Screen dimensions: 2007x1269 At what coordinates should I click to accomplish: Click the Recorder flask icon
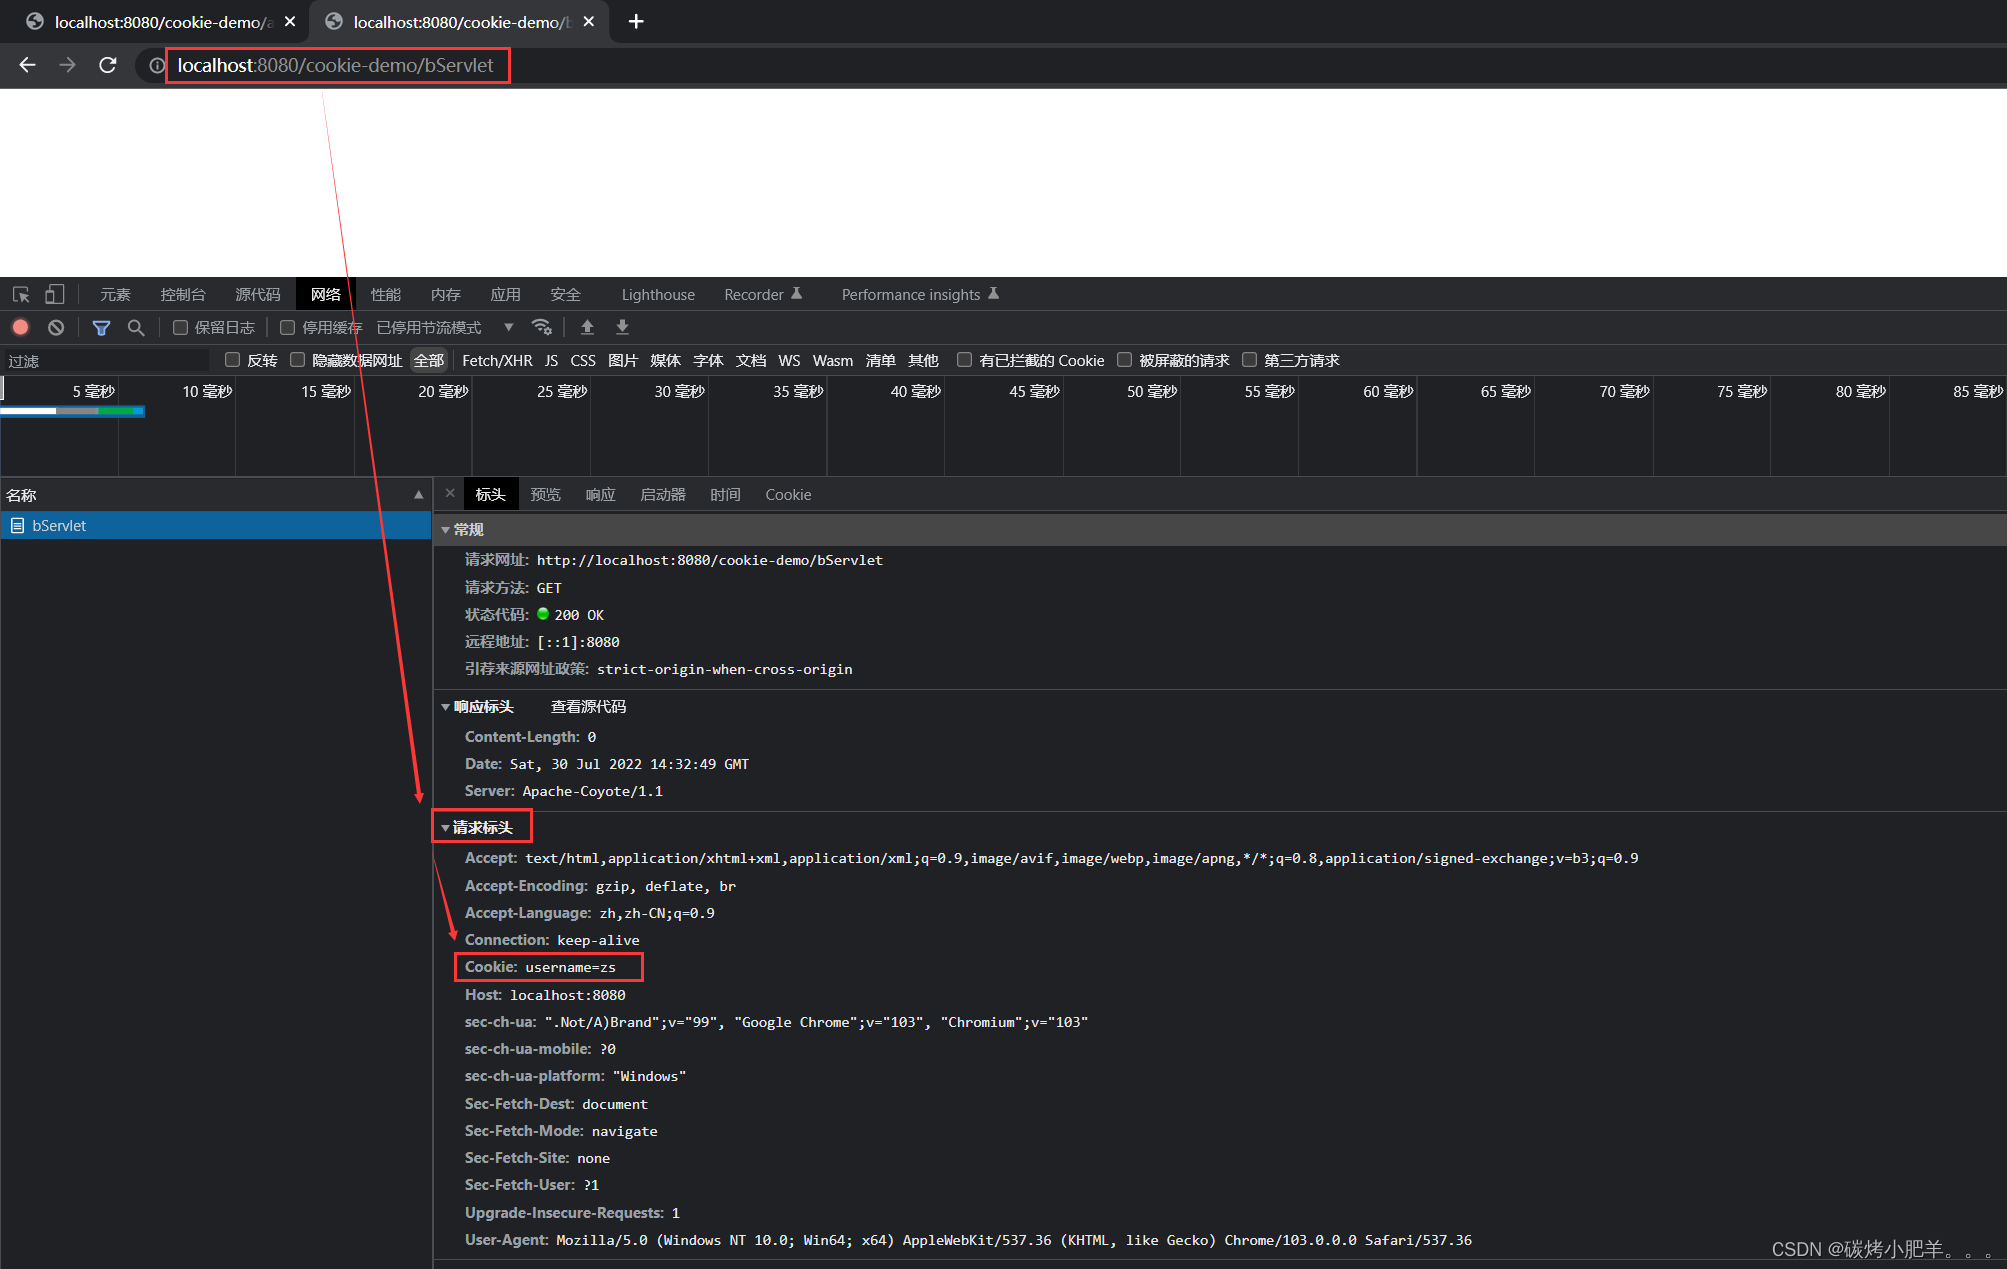tap(797, 293)
